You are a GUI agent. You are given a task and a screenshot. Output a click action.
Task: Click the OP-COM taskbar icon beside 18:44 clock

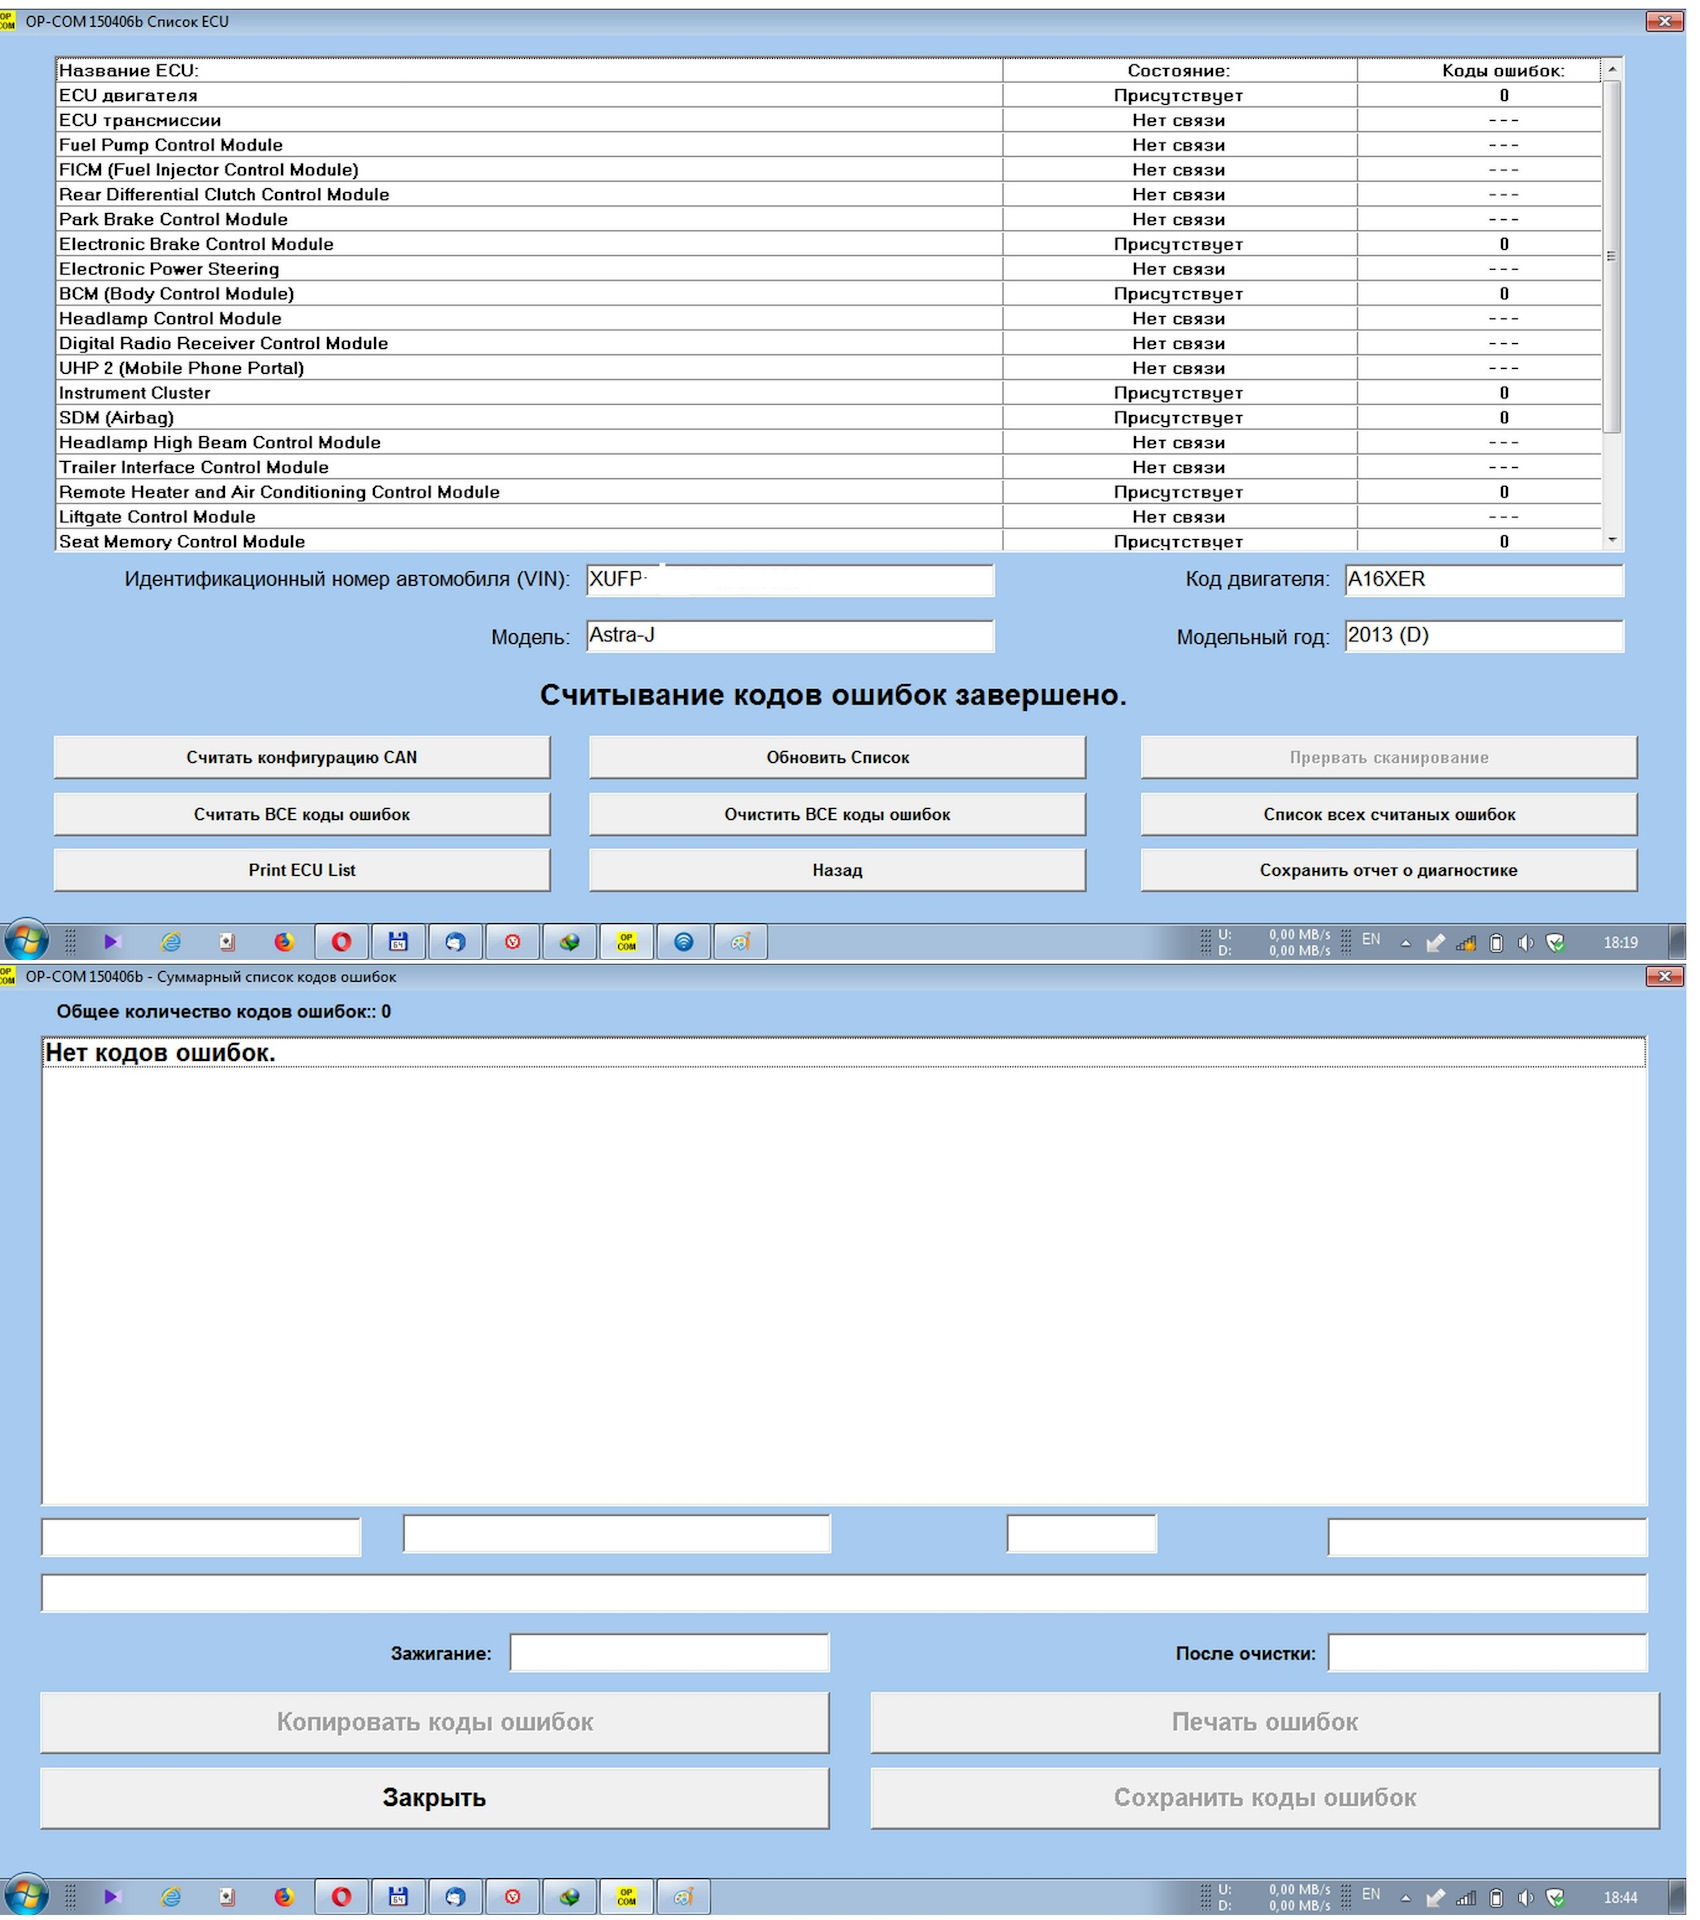pyautogui.click(x=627, y=1896)
